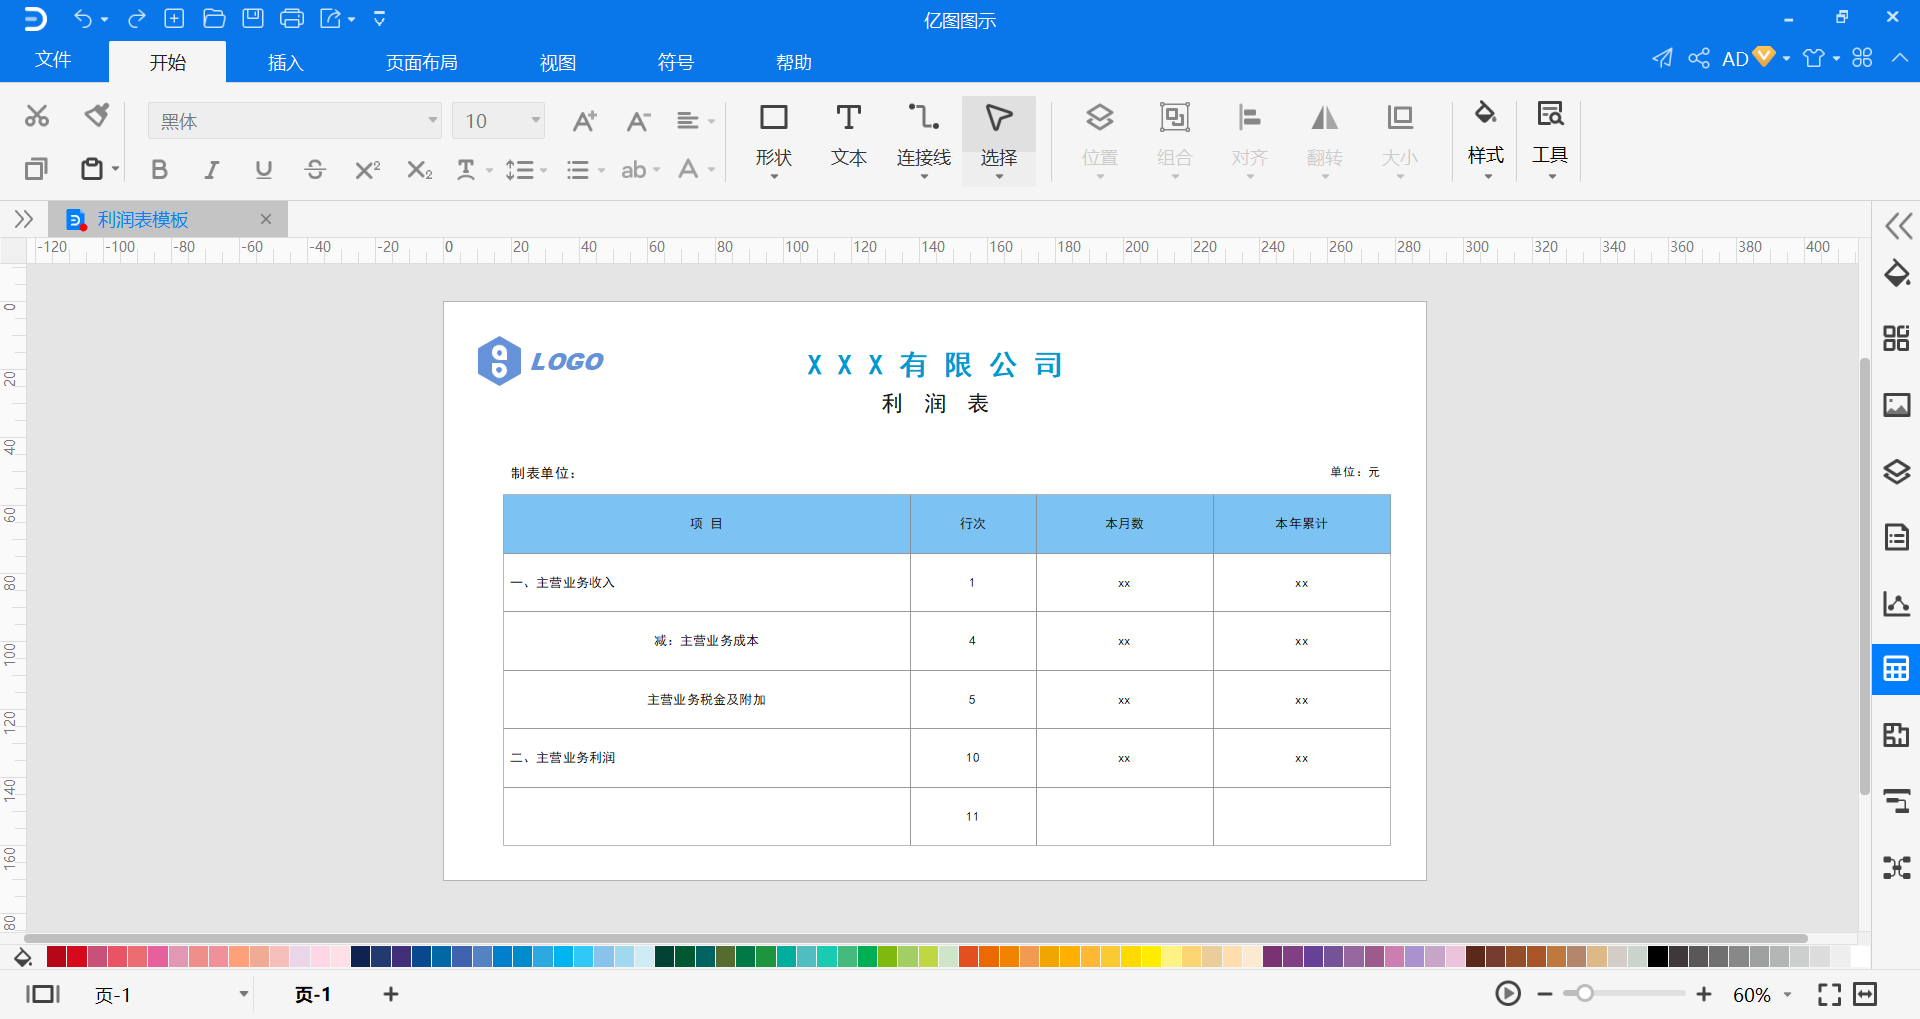Add a new page with plus button
This screenshot has width=1920, height=1019.
pos(391,994)
